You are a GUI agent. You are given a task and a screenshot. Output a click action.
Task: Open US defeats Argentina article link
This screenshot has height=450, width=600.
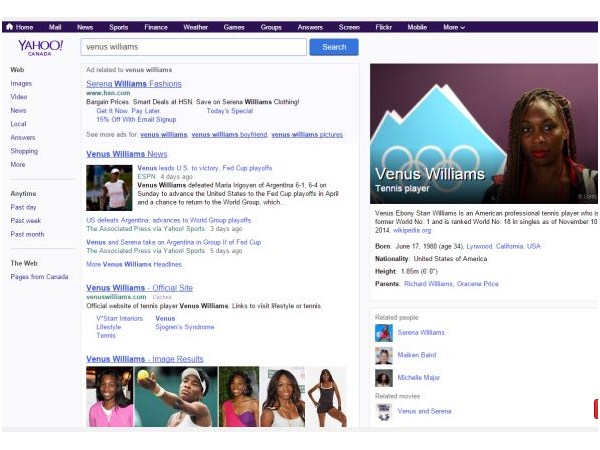169,220
